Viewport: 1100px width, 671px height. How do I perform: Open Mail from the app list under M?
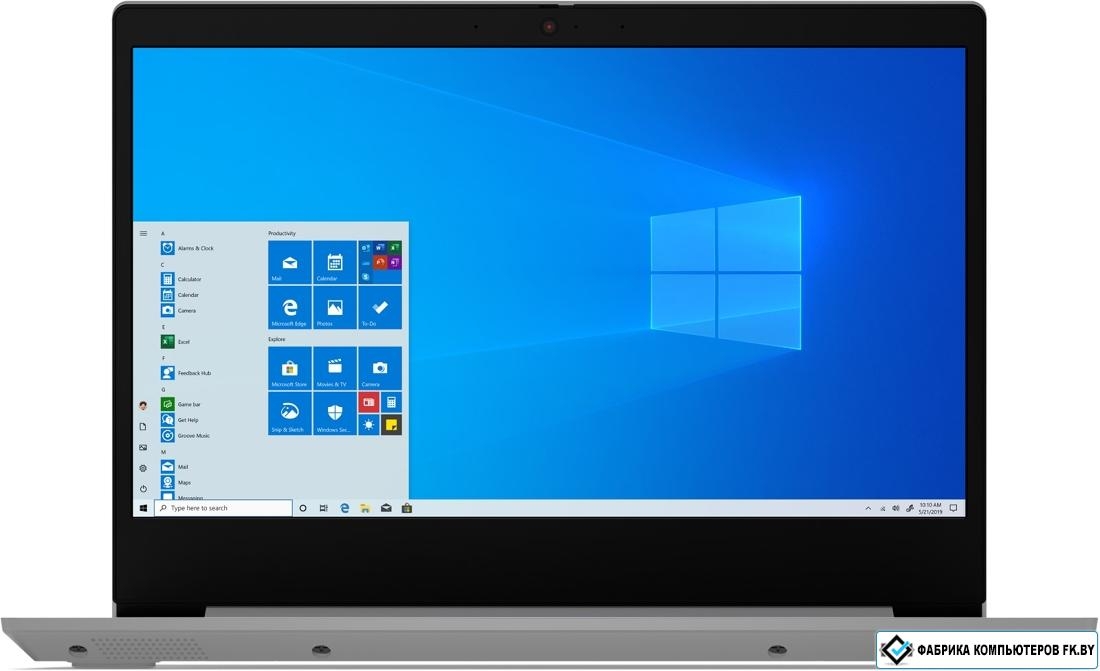click(x=175, y=467)
